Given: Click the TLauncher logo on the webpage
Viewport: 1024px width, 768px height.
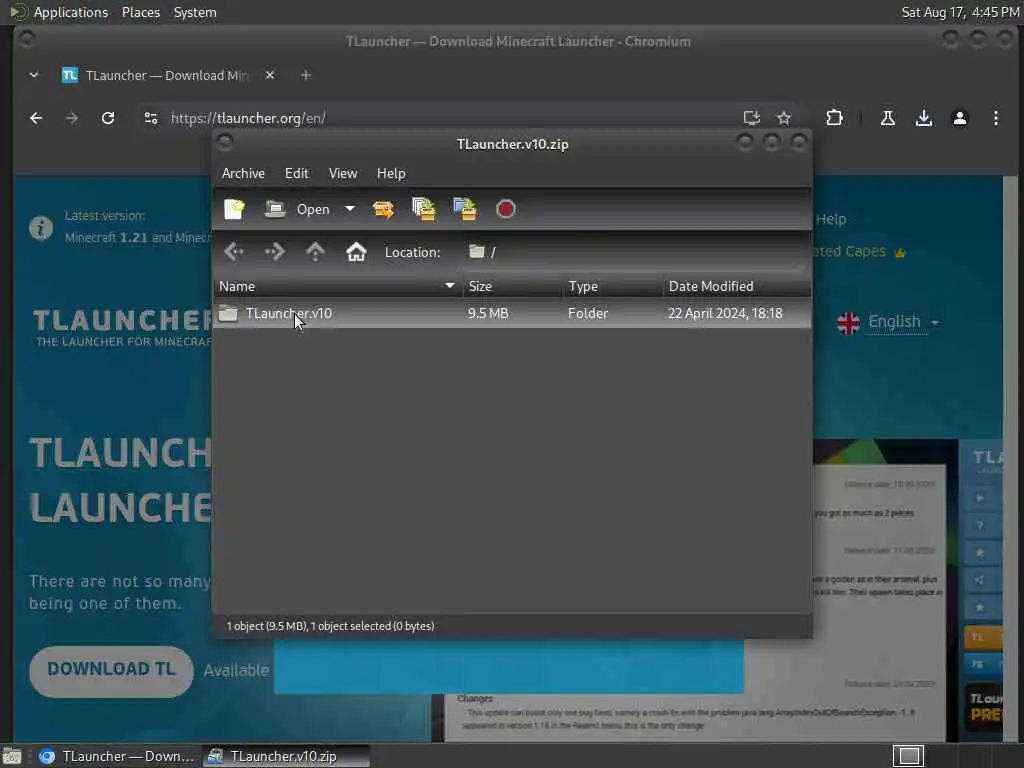Looking at the screenshot, I should [x=122, y=328].
